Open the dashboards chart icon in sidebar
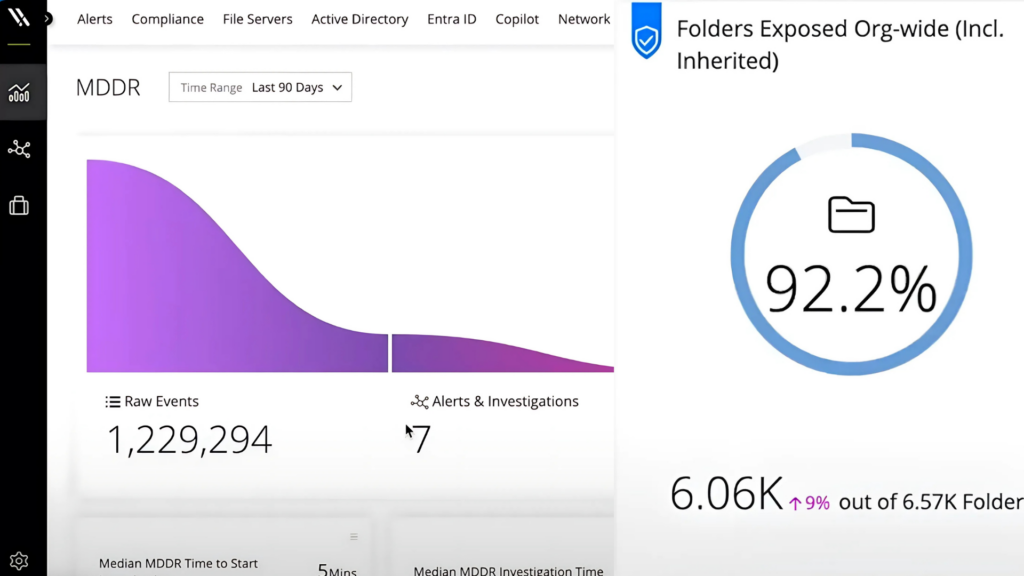The width and height of the screenshot is (1024, 576). (19, 93)
